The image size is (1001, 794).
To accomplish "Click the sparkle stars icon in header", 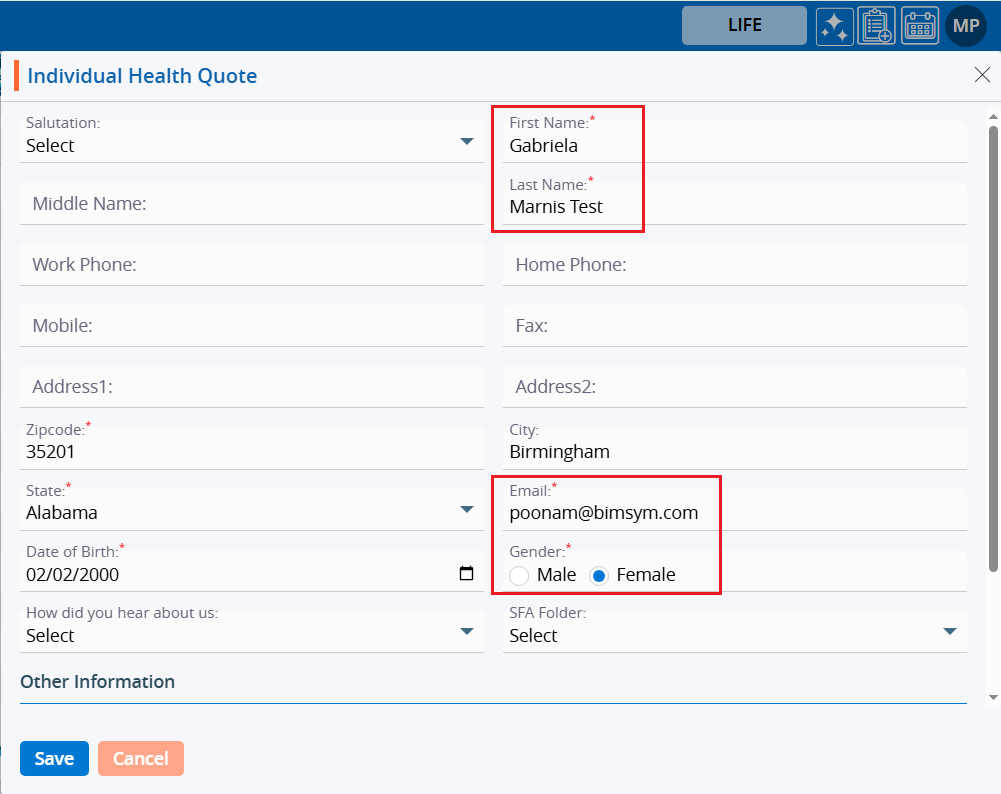I will (834, 26).
